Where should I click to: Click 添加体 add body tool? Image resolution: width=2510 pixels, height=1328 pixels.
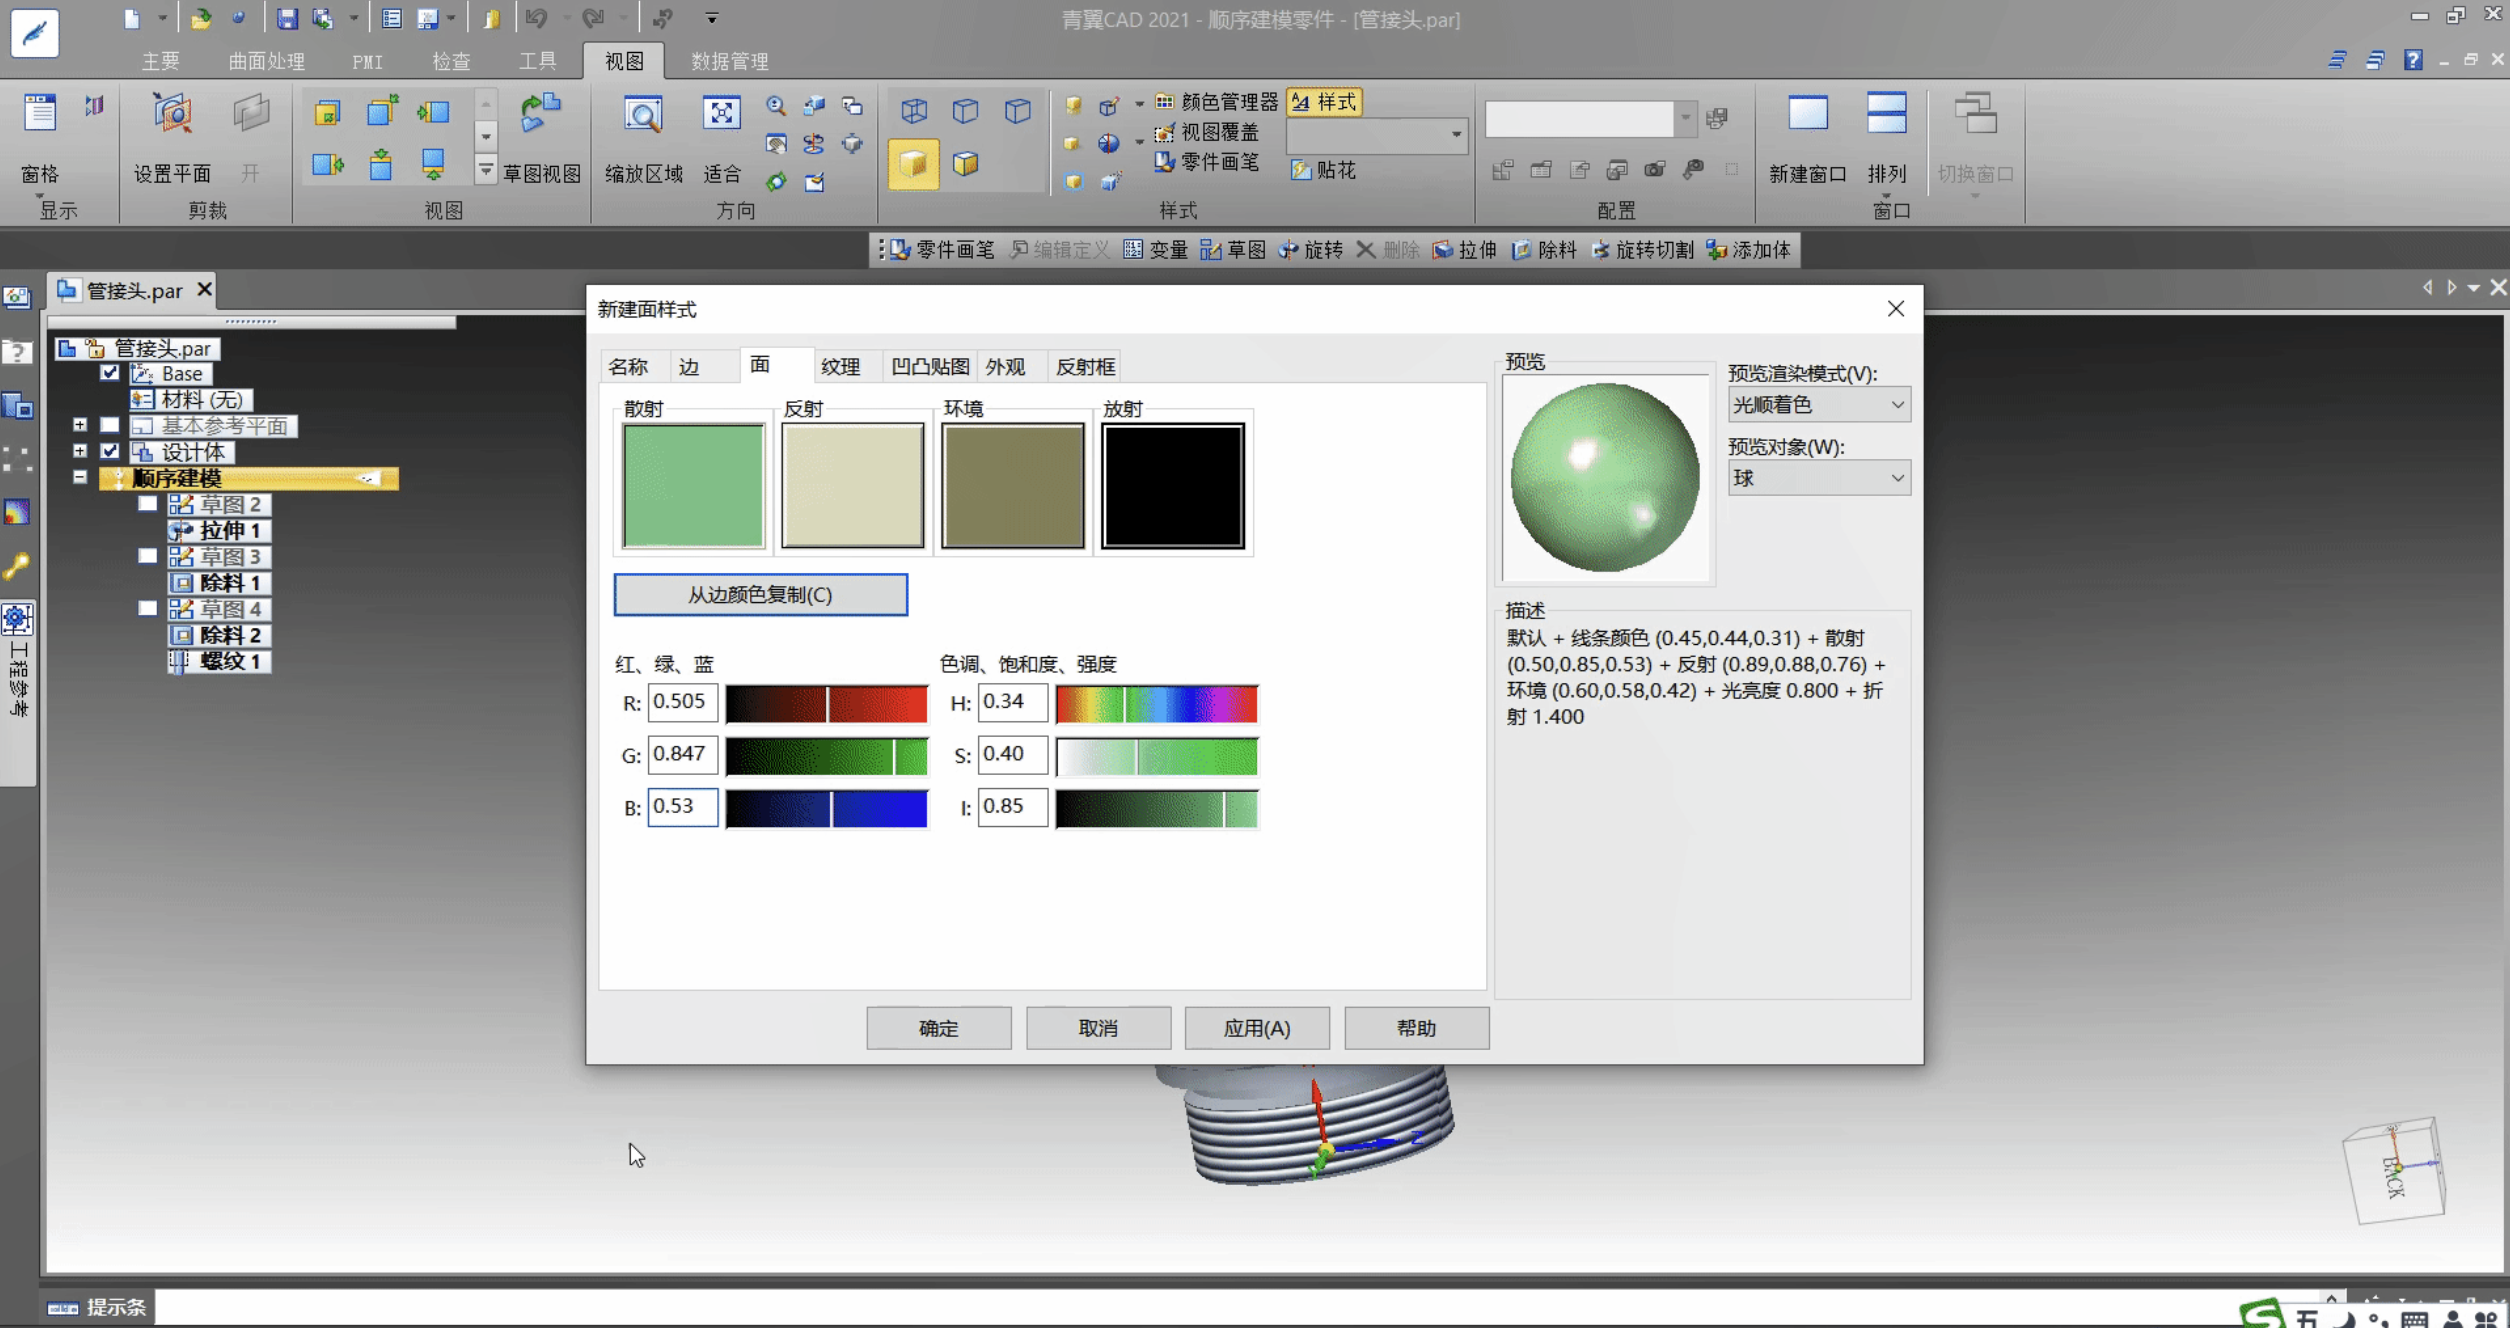tap(1749, 250)
